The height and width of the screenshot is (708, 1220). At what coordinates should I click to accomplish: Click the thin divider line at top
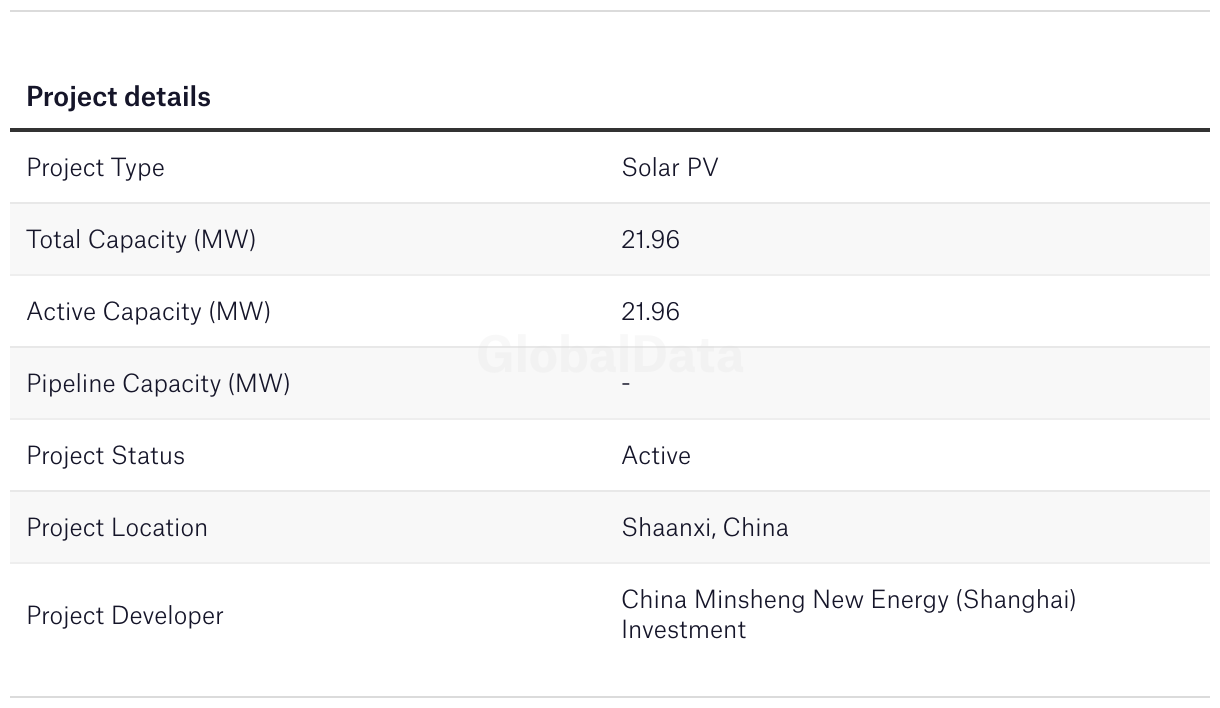(610, 11)
